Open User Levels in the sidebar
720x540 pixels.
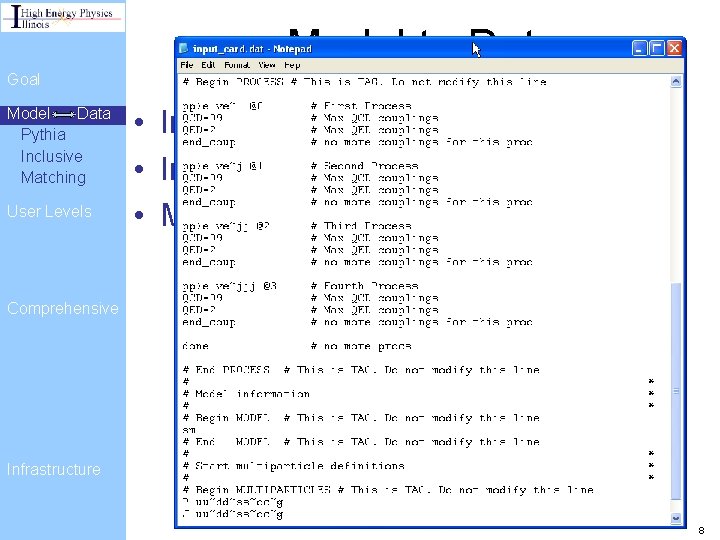(49, 211)
